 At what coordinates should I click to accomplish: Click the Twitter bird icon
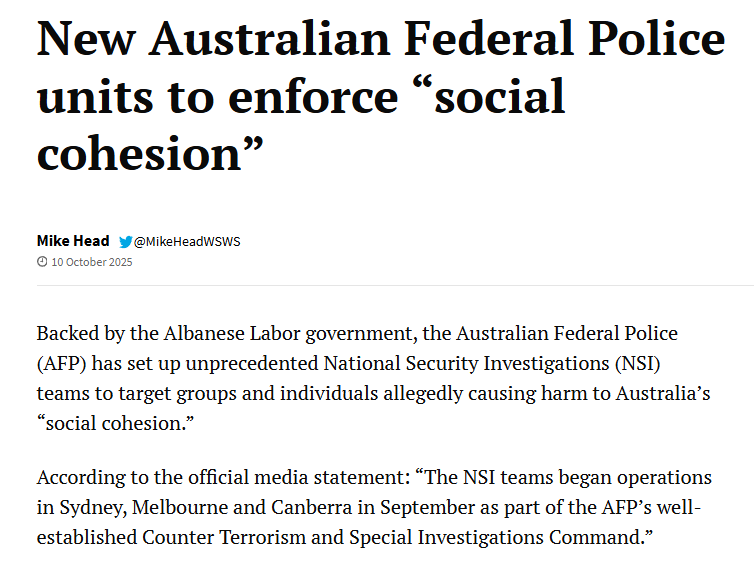pyautogui.click(x=126, y=241)
